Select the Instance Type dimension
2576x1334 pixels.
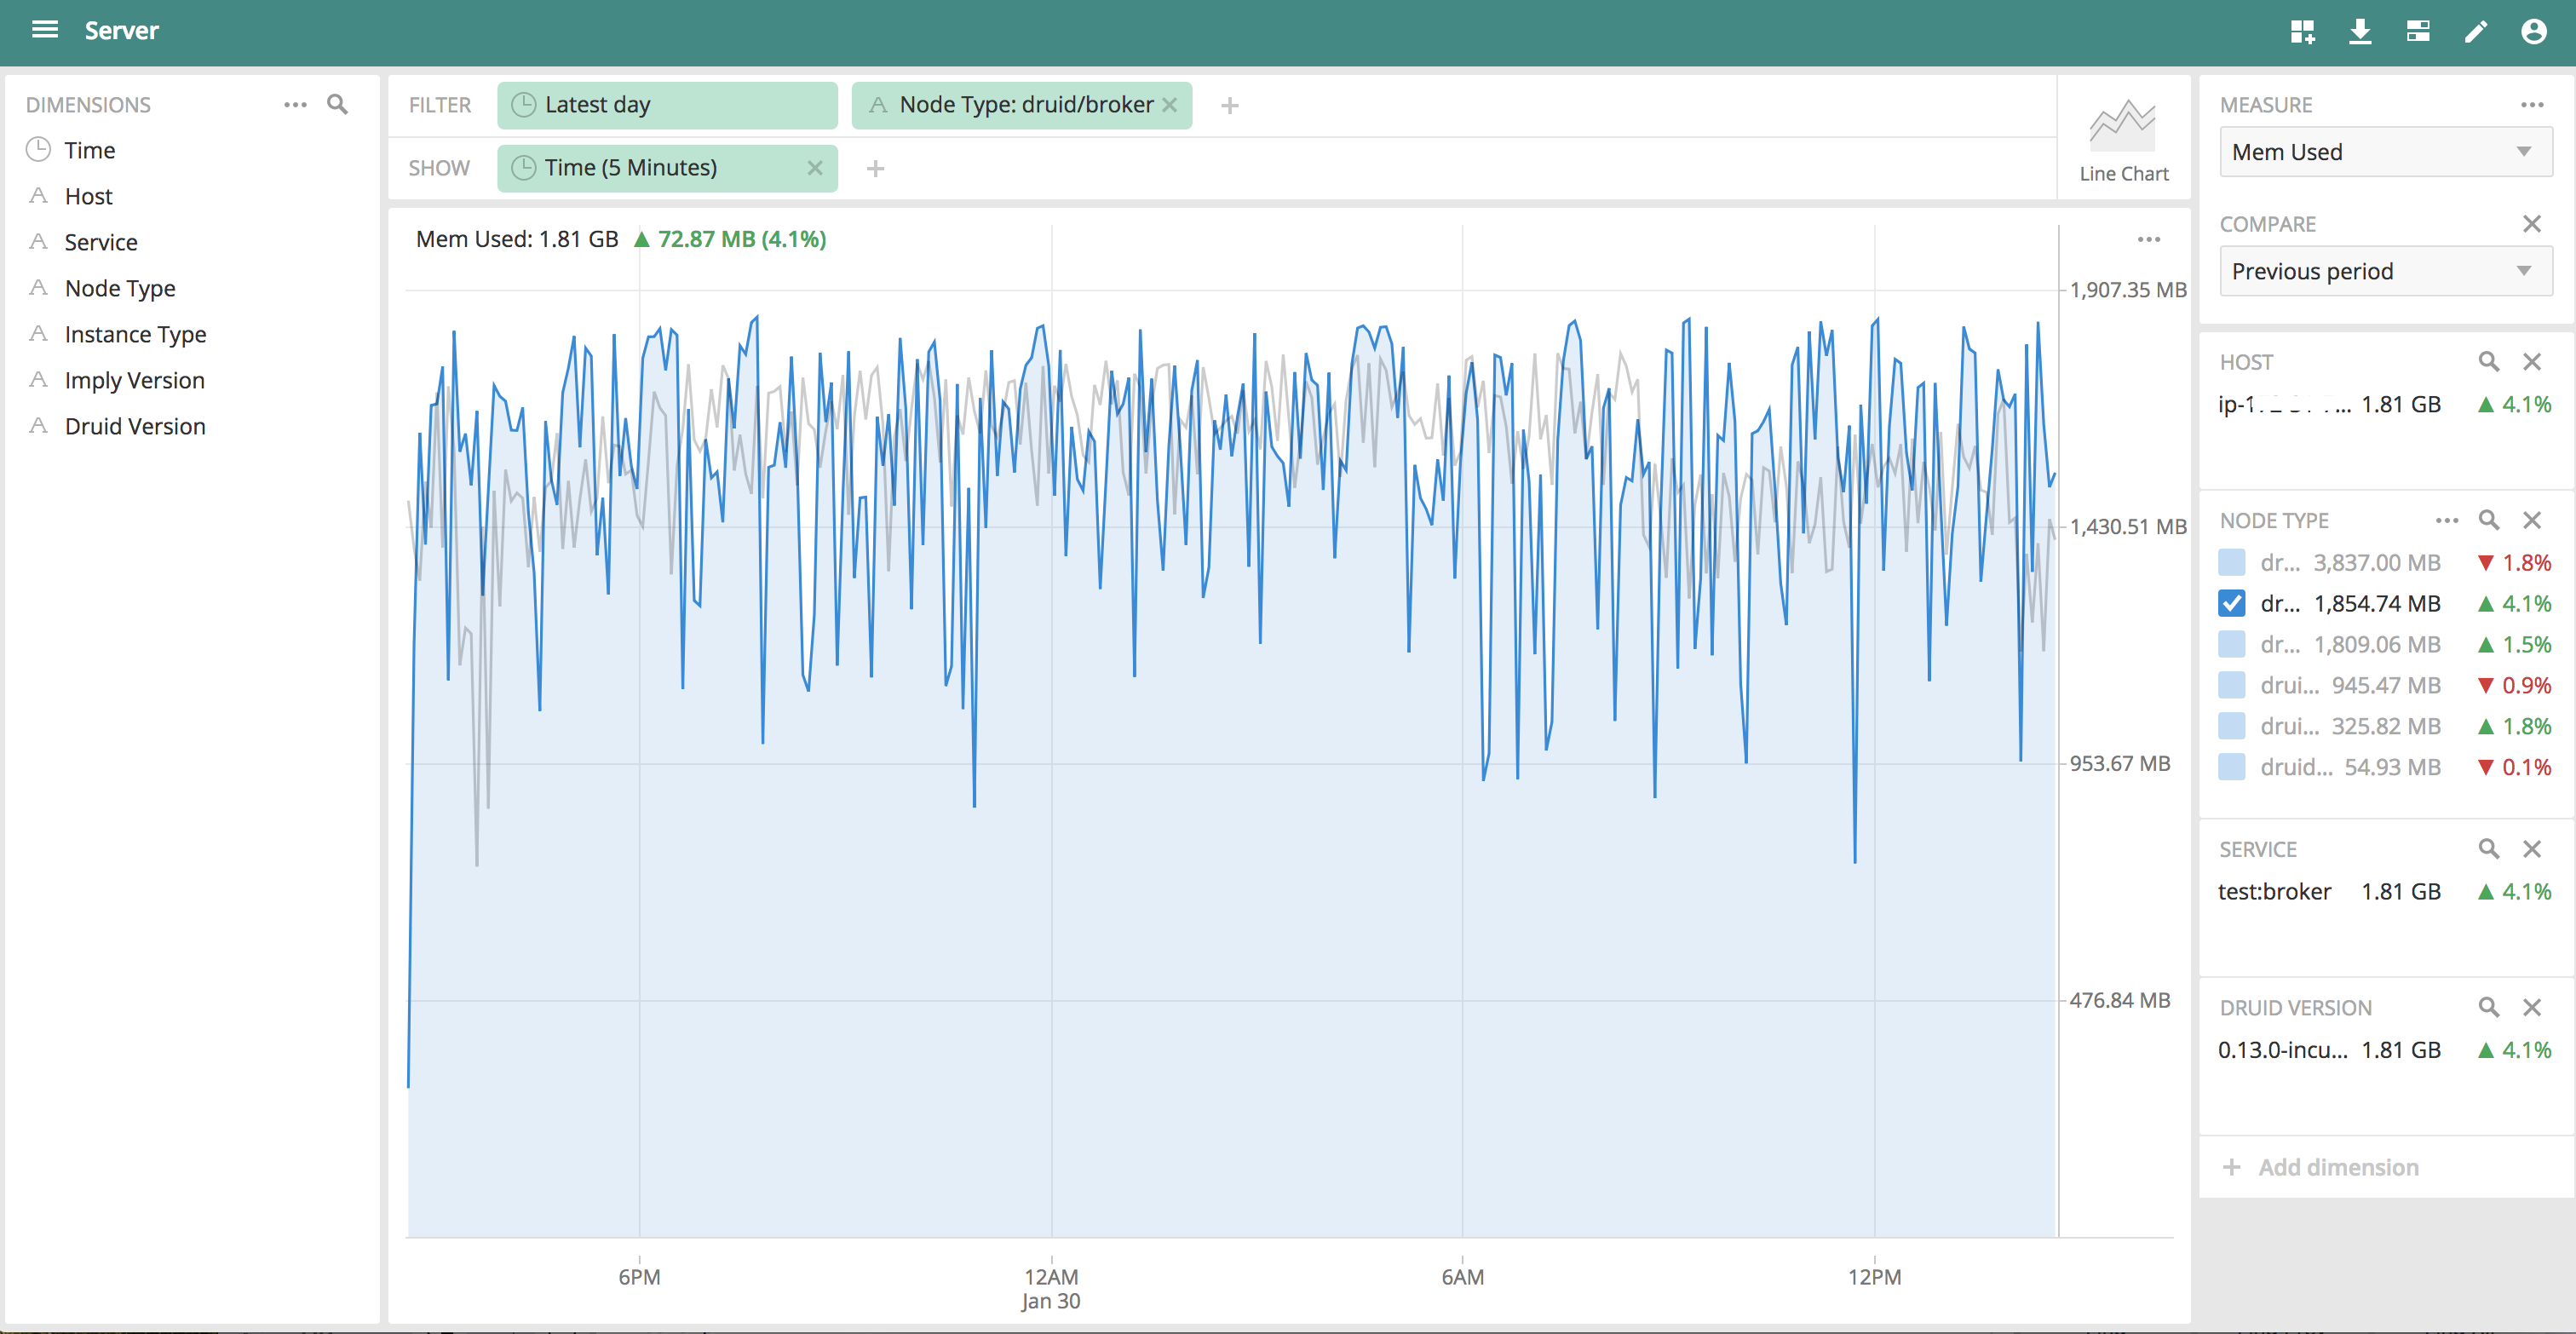(135, 334)
